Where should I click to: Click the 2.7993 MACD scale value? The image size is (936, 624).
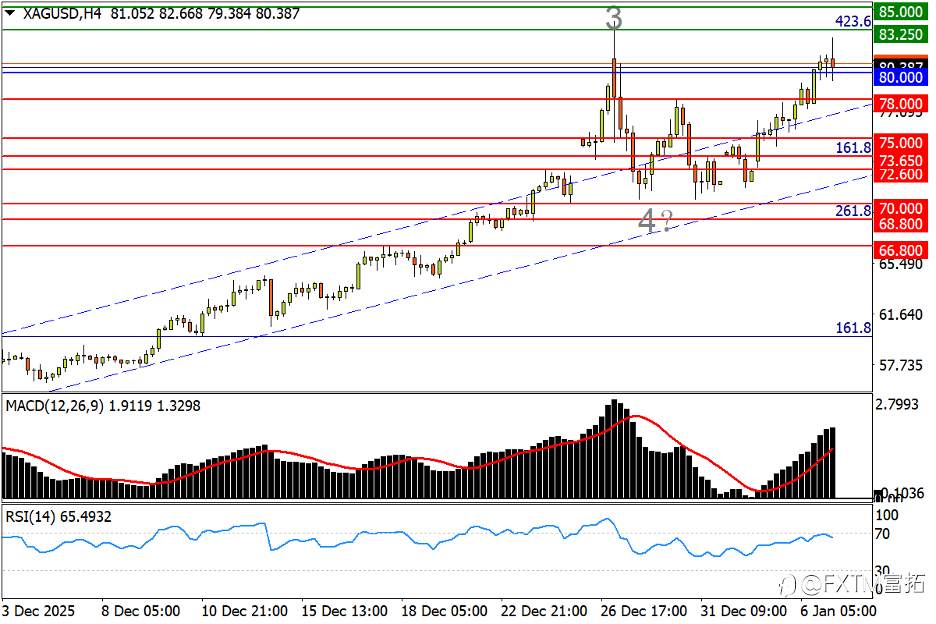(x=897, y=405)
